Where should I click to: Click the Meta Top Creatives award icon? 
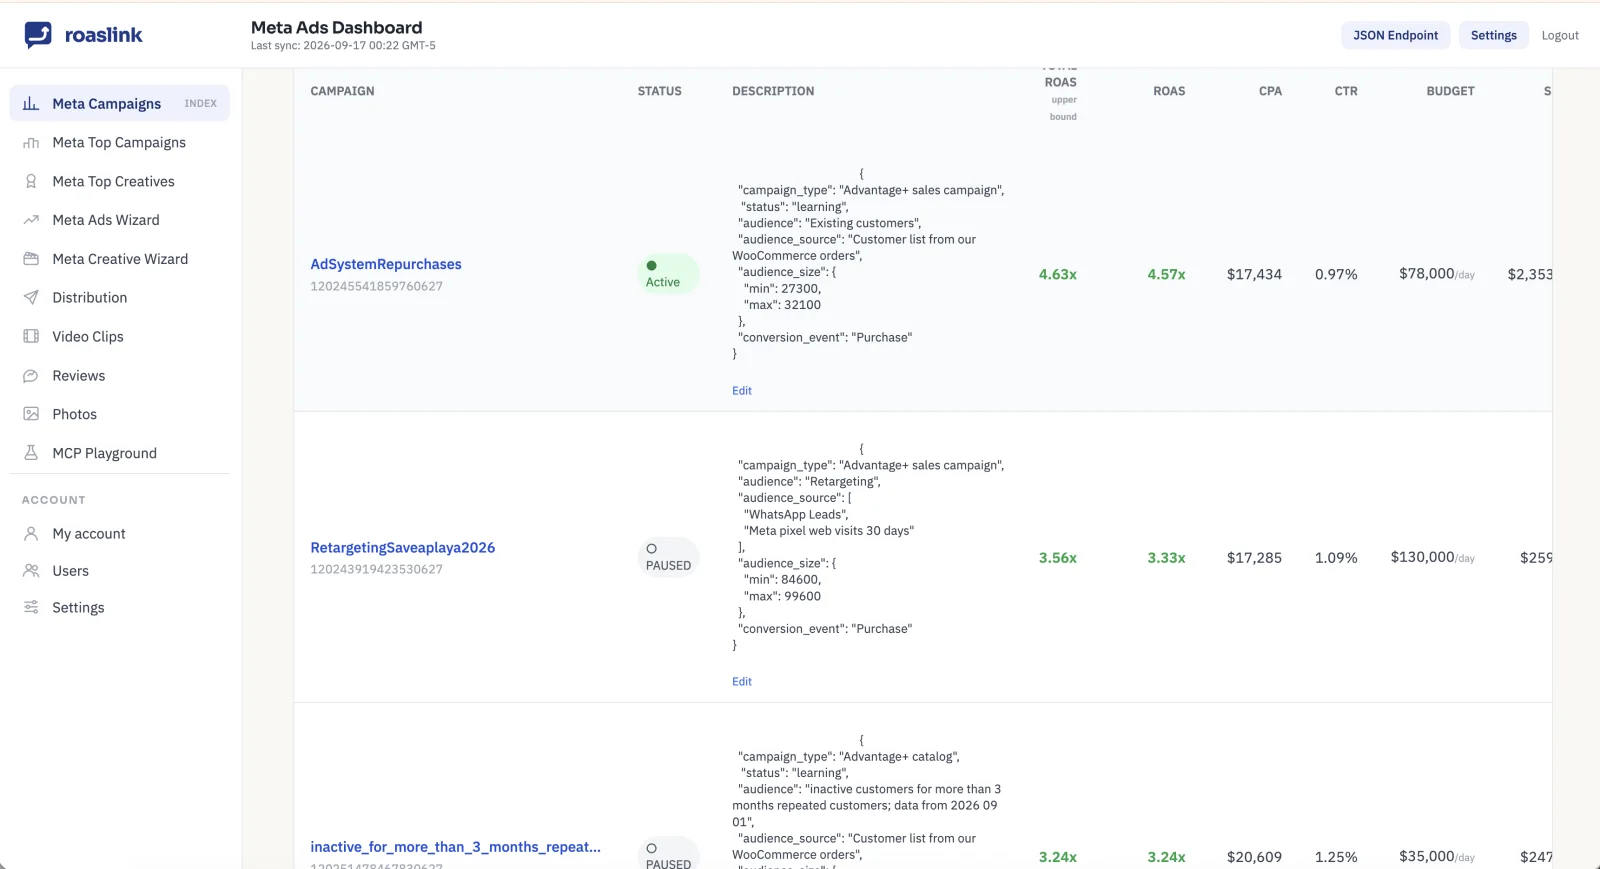(x=31, y=181)
